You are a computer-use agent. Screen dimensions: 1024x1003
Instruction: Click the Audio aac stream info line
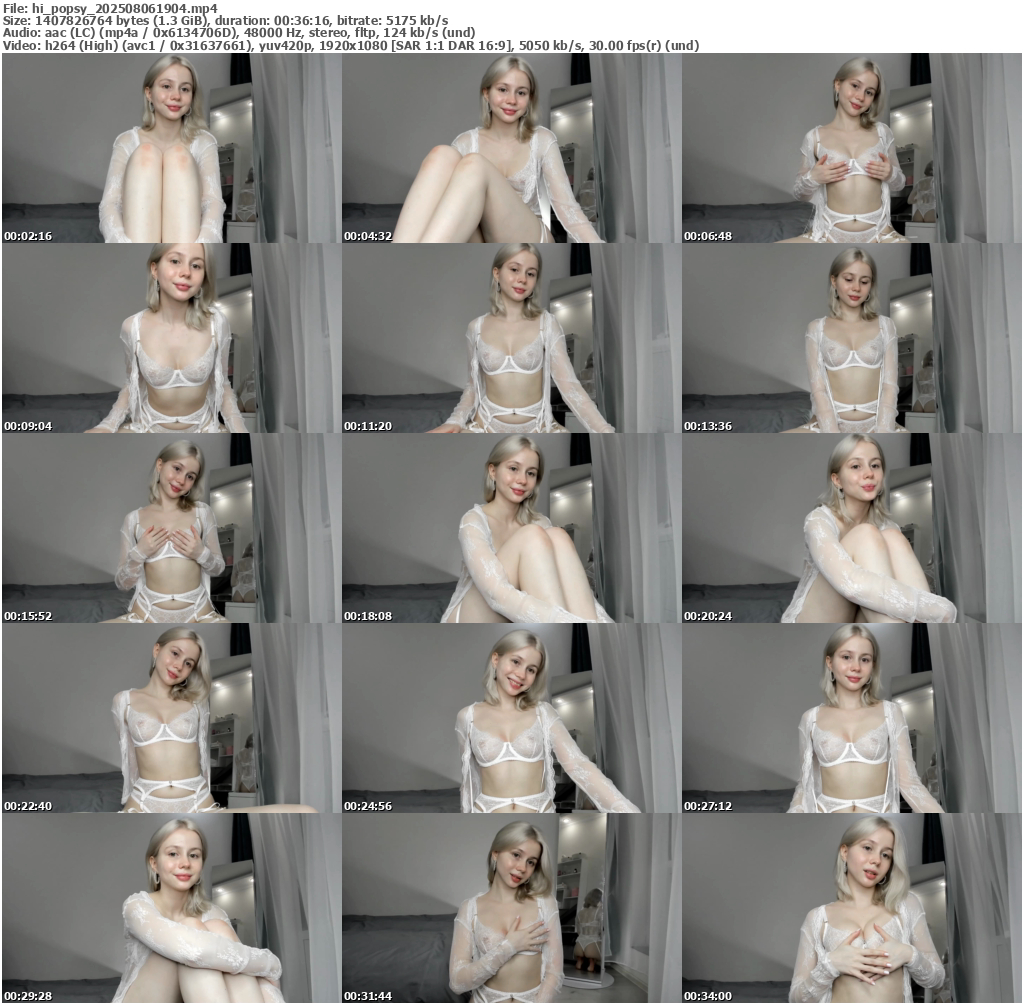239,33
